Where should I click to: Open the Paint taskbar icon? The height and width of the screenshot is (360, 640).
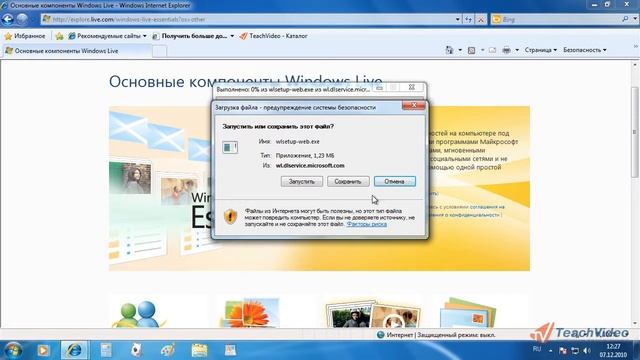coord(168,350)
